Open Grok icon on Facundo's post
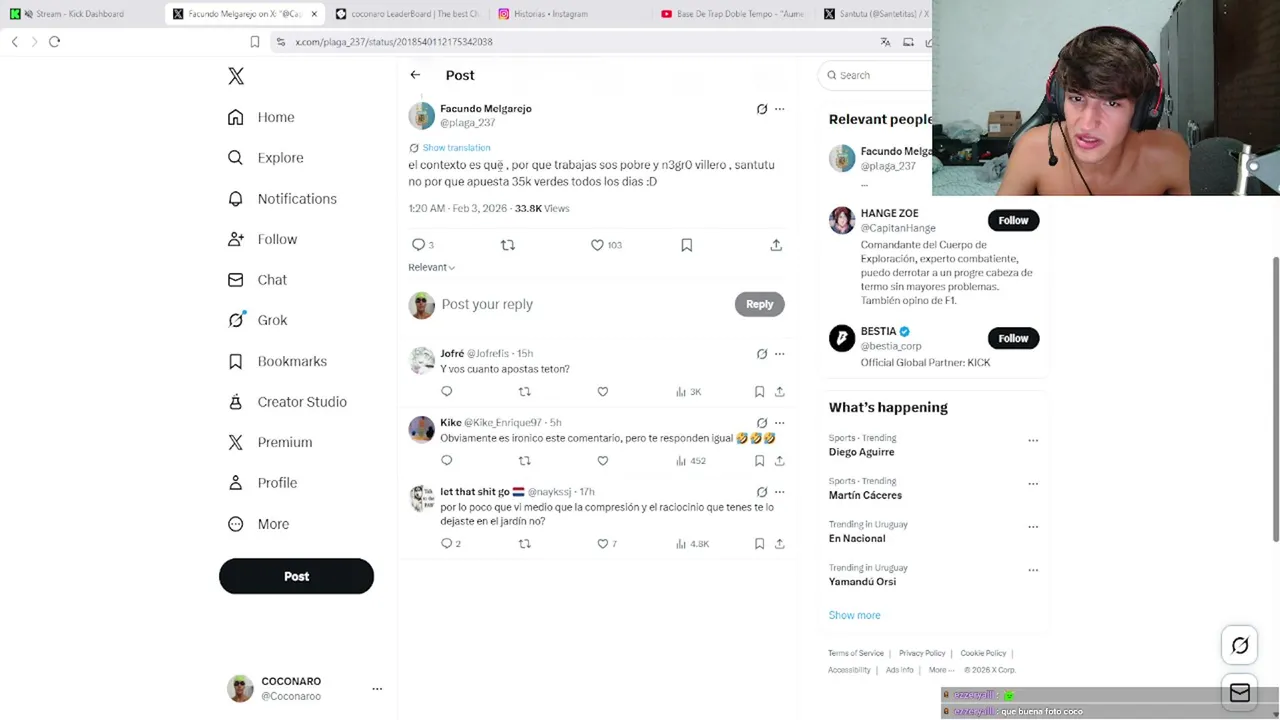 coord(762,109)
